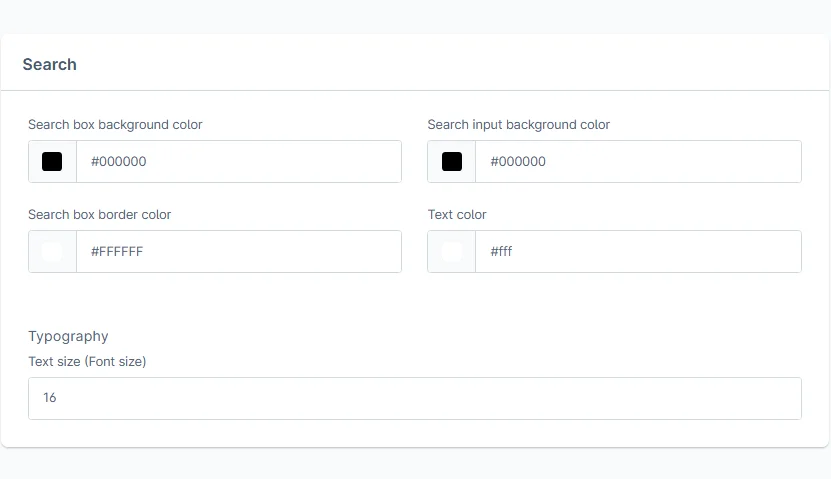Click the Typography subheading
831x479 pixels.
pyautogui.click(x=68, y=336)
